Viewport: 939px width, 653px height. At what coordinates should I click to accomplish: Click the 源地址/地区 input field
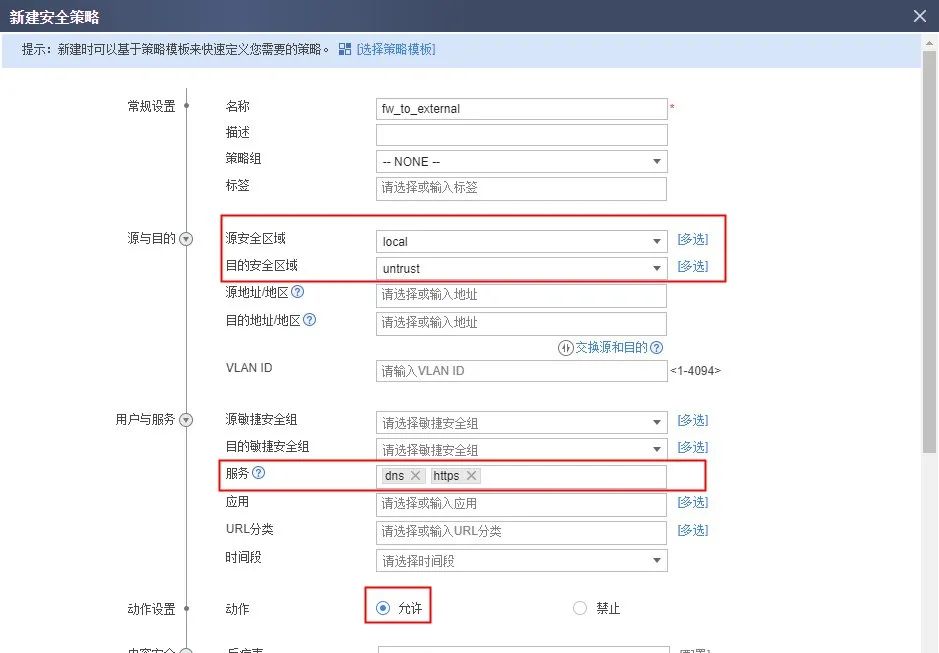[522, 295]
